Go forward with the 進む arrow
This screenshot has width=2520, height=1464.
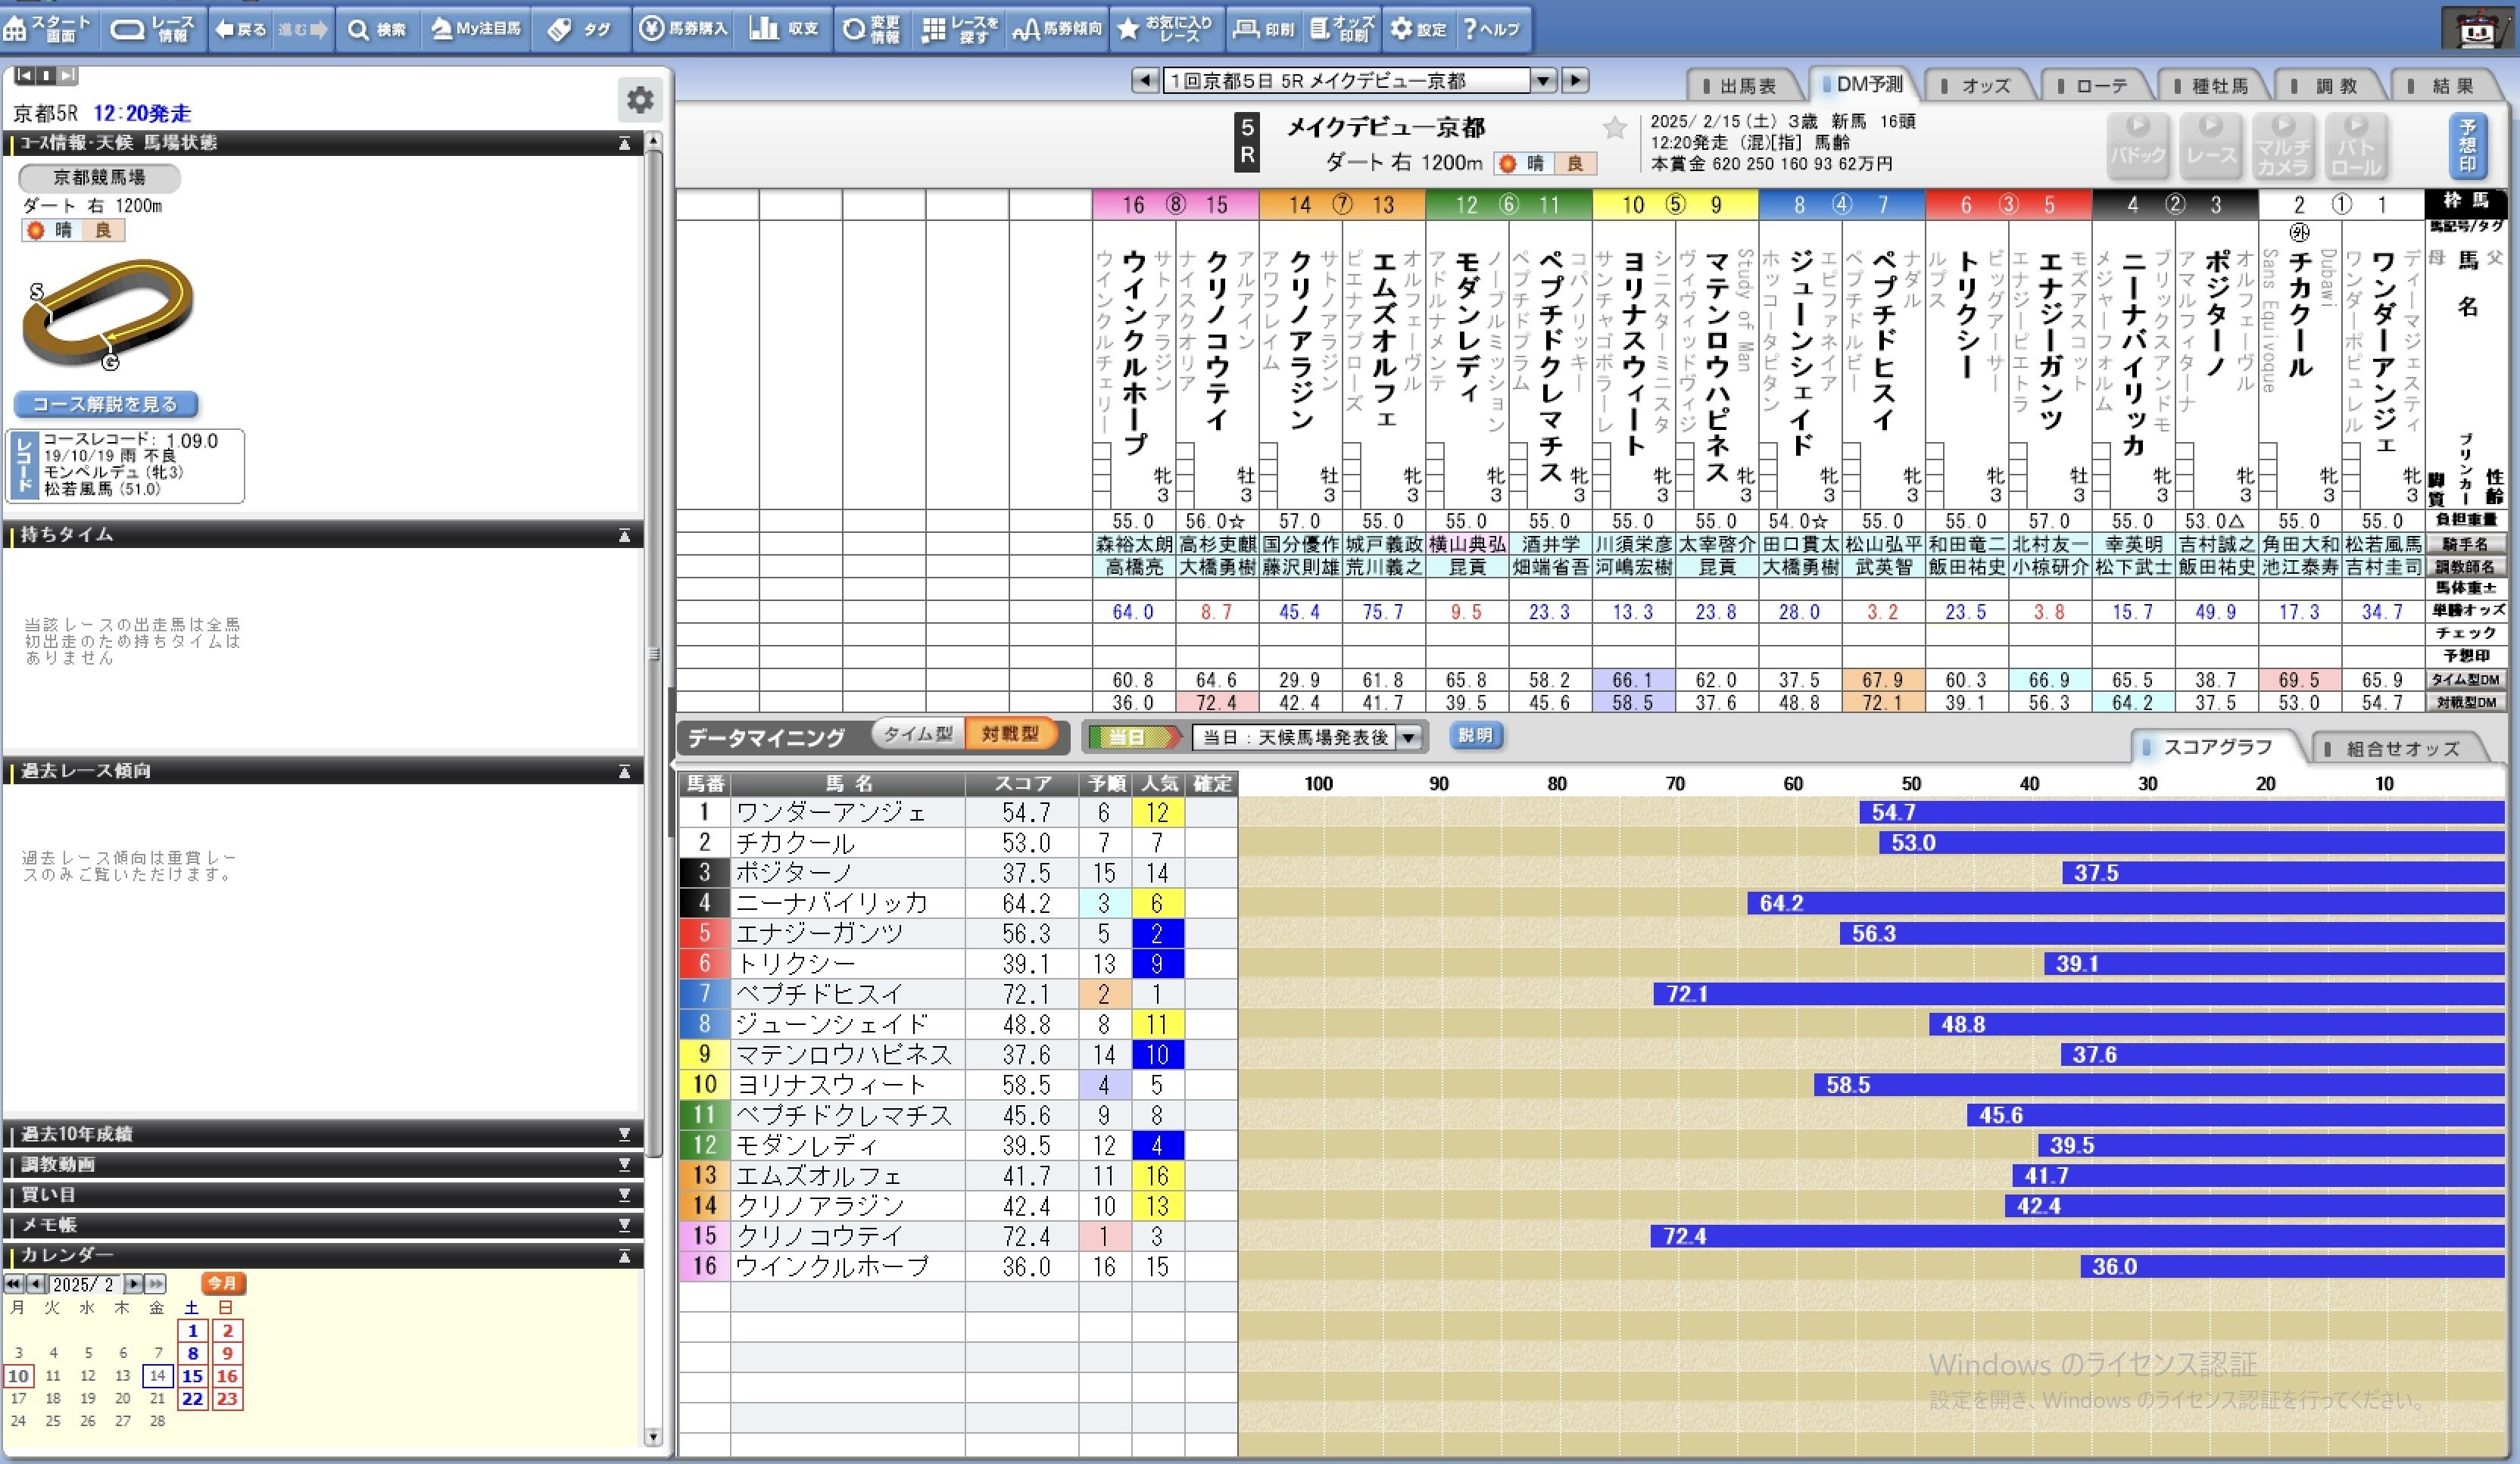point(302,29)
